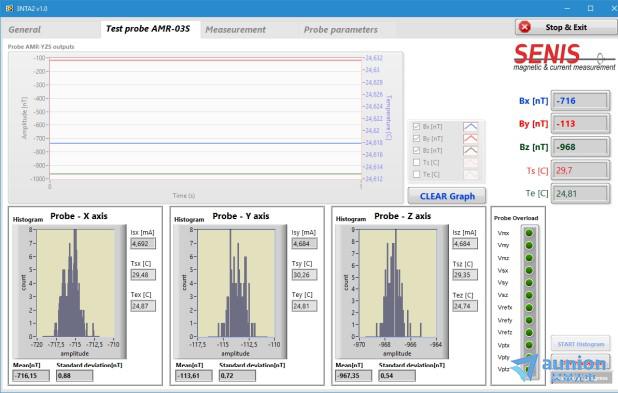Enable the Te [C] plot checkbox
The width and height of the screenshot is (618, 393).
pyautogui.click(x=417, y=174)
